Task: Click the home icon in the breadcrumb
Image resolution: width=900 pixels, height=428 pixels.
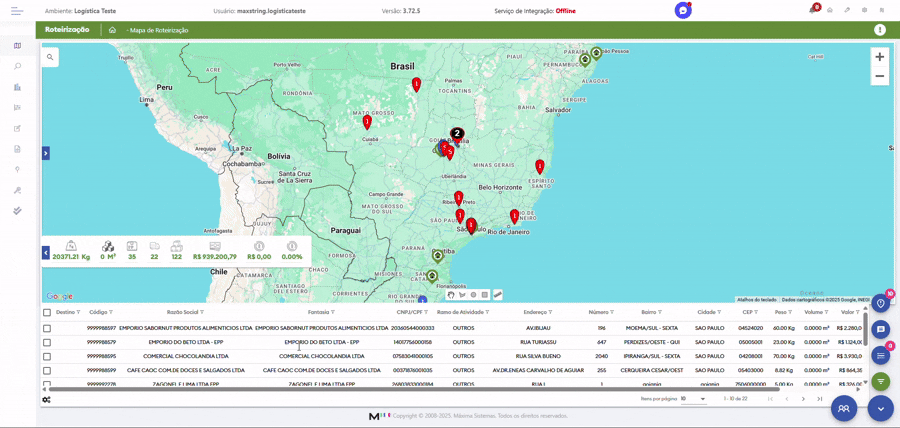Action: [112, 30]
